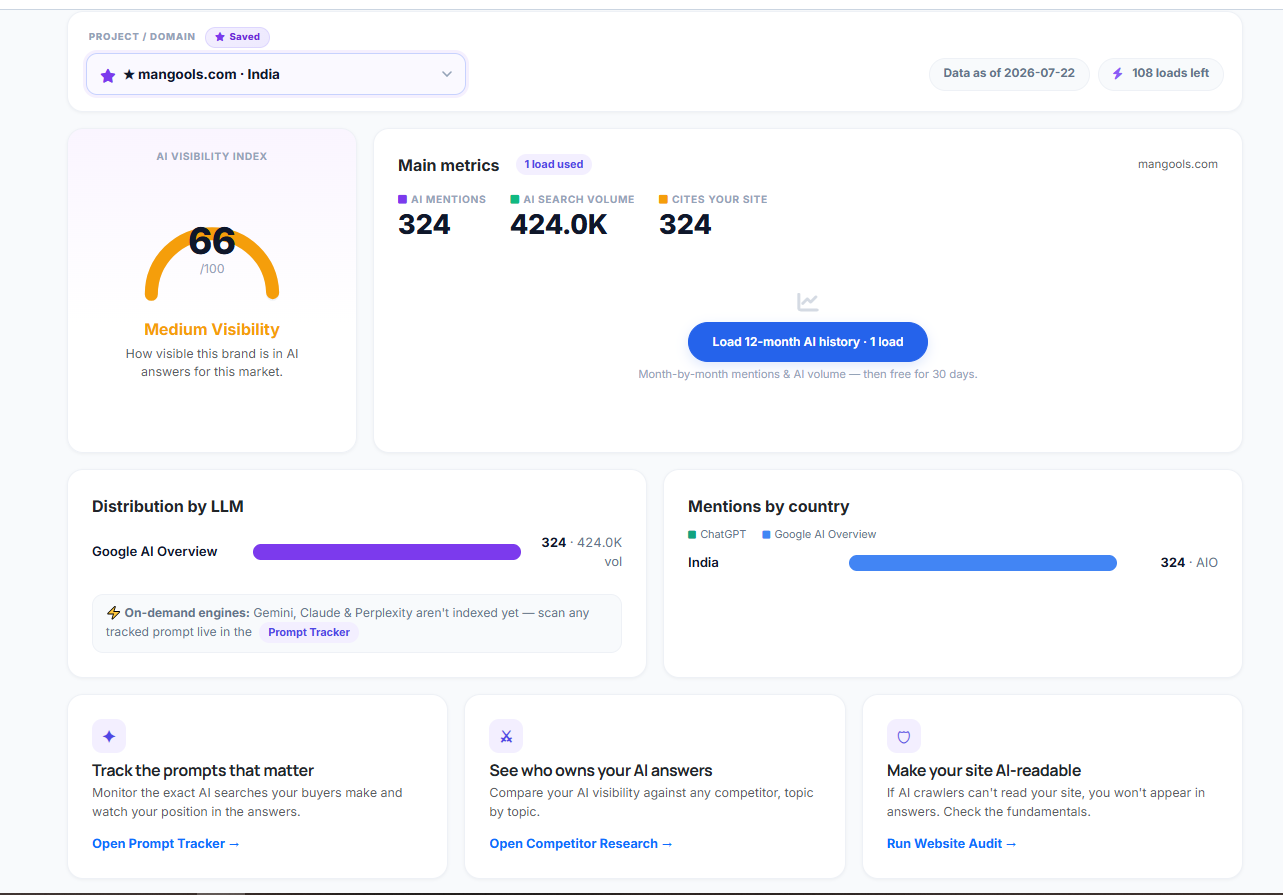The height and width of the screenshot is (895, 1283).
Task: Open the Prompt Tracker chip link
Action: (x=309, y=632)
